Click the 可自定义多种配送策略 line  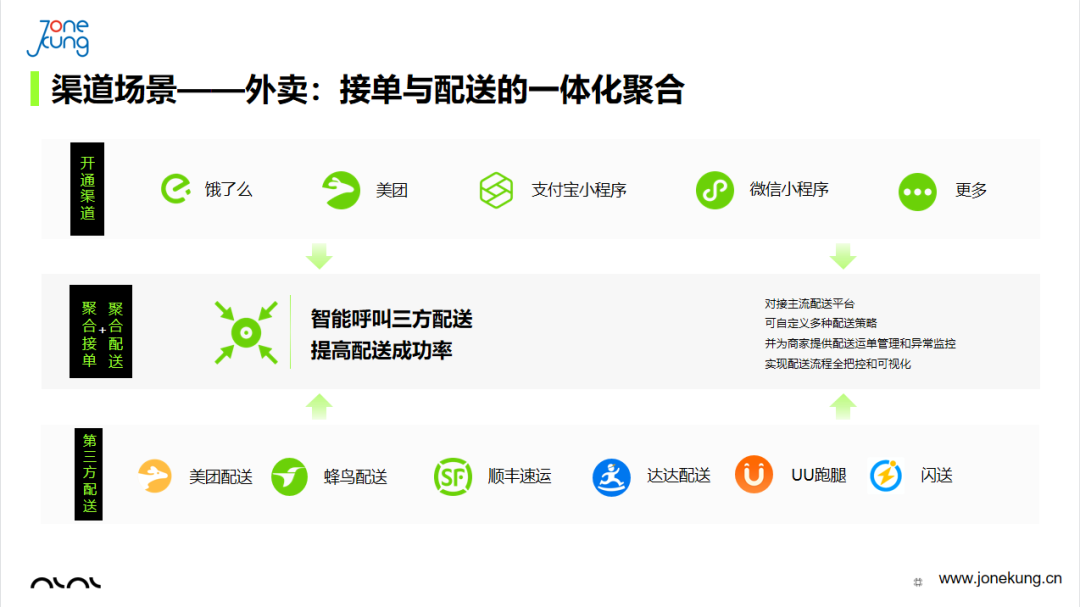click(820, 323)
